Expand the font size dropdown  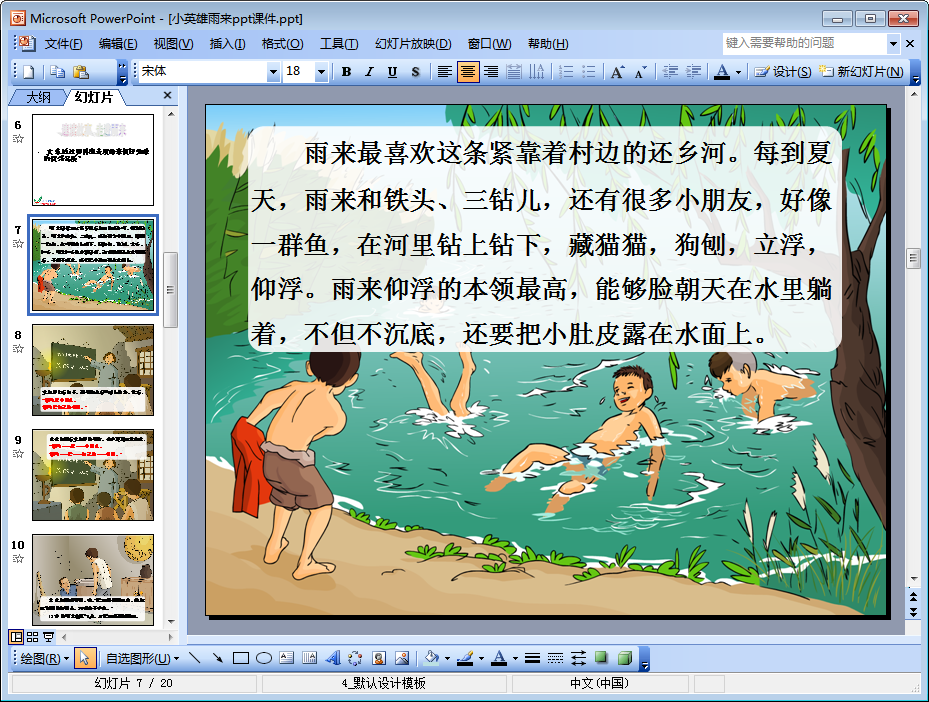[x=321, y=72]
